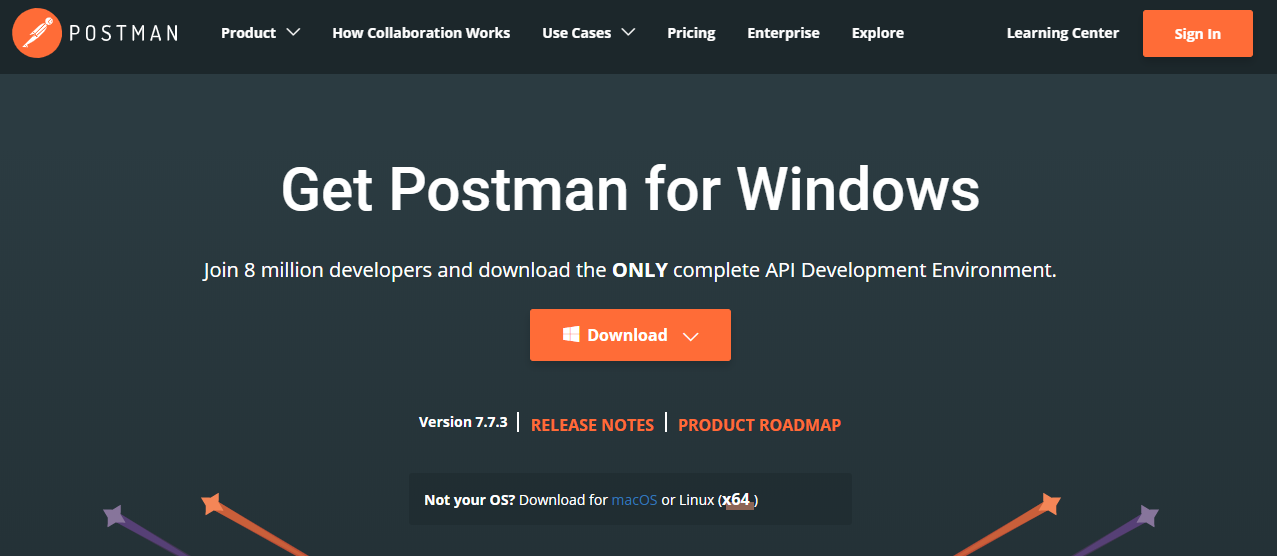Click the orange Download button
The height and width of the screenshot is (556, 1277).
pos(630,335)
